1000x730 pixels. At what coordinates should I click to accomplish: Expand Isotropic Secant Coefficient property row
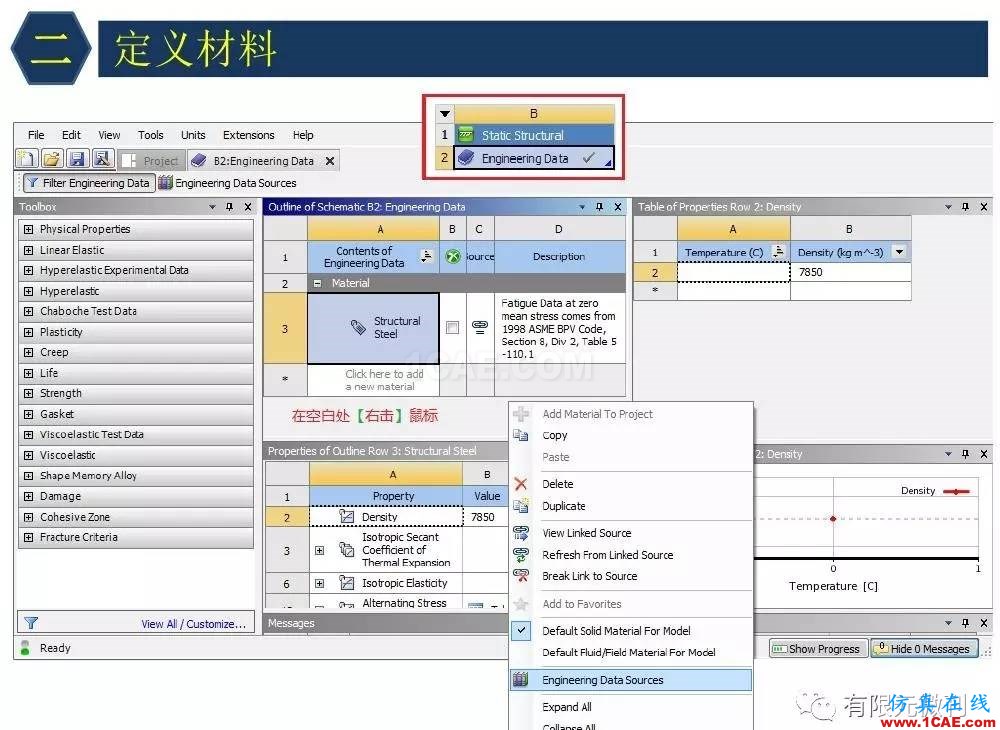(x=320, y=550)
